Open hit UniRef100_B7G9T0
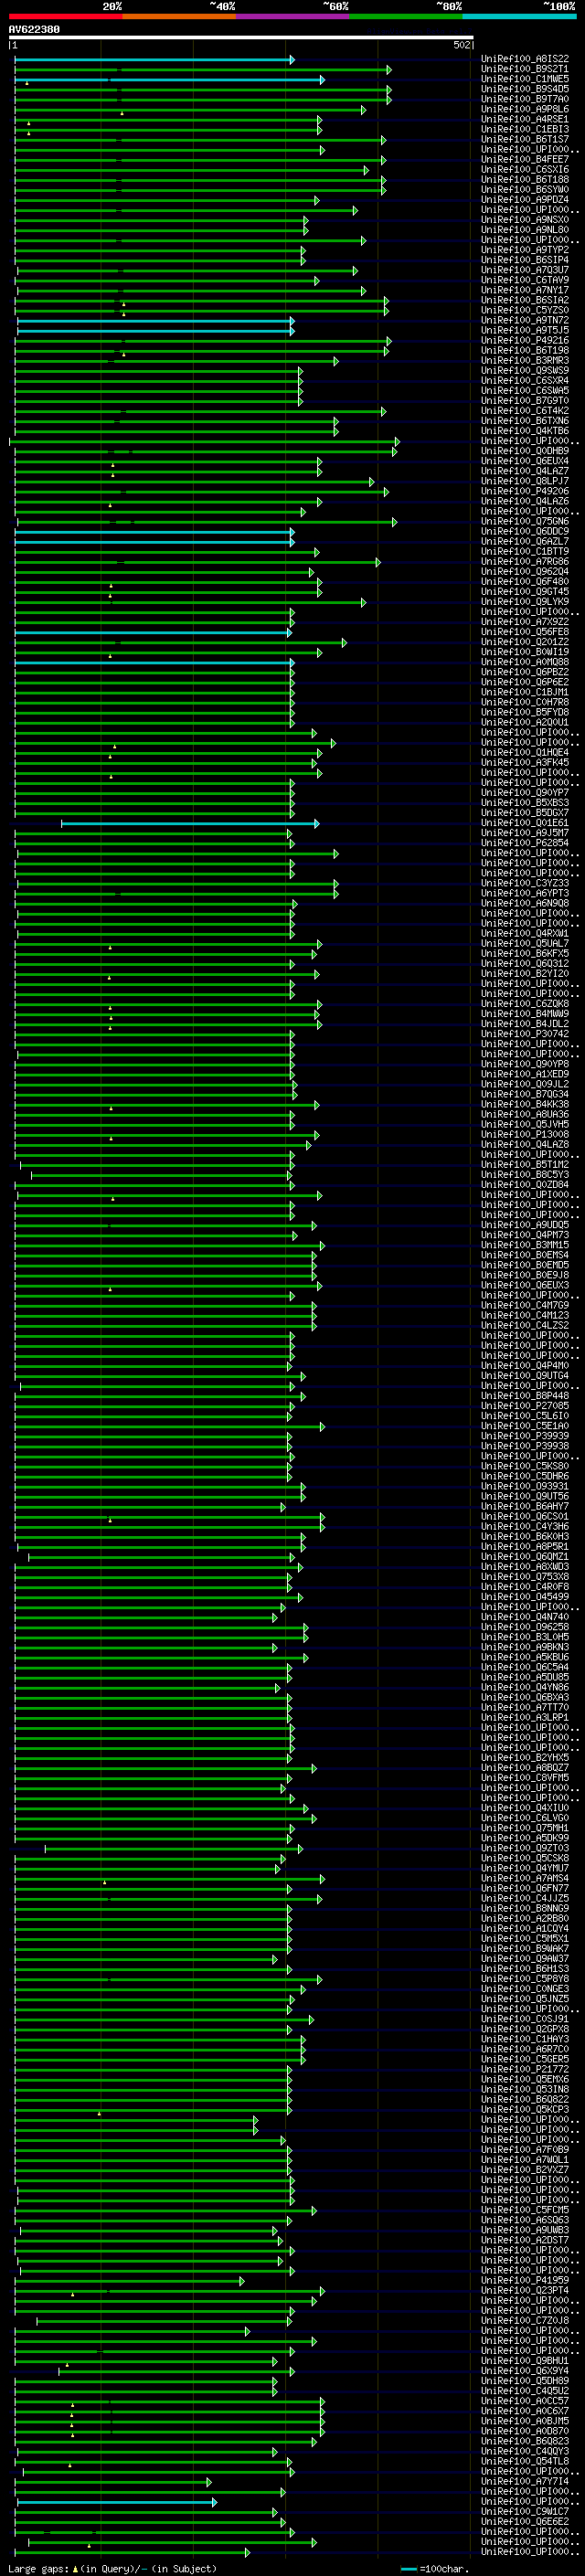This screenshot has height=2576, width=585. [x=525, y=401]
